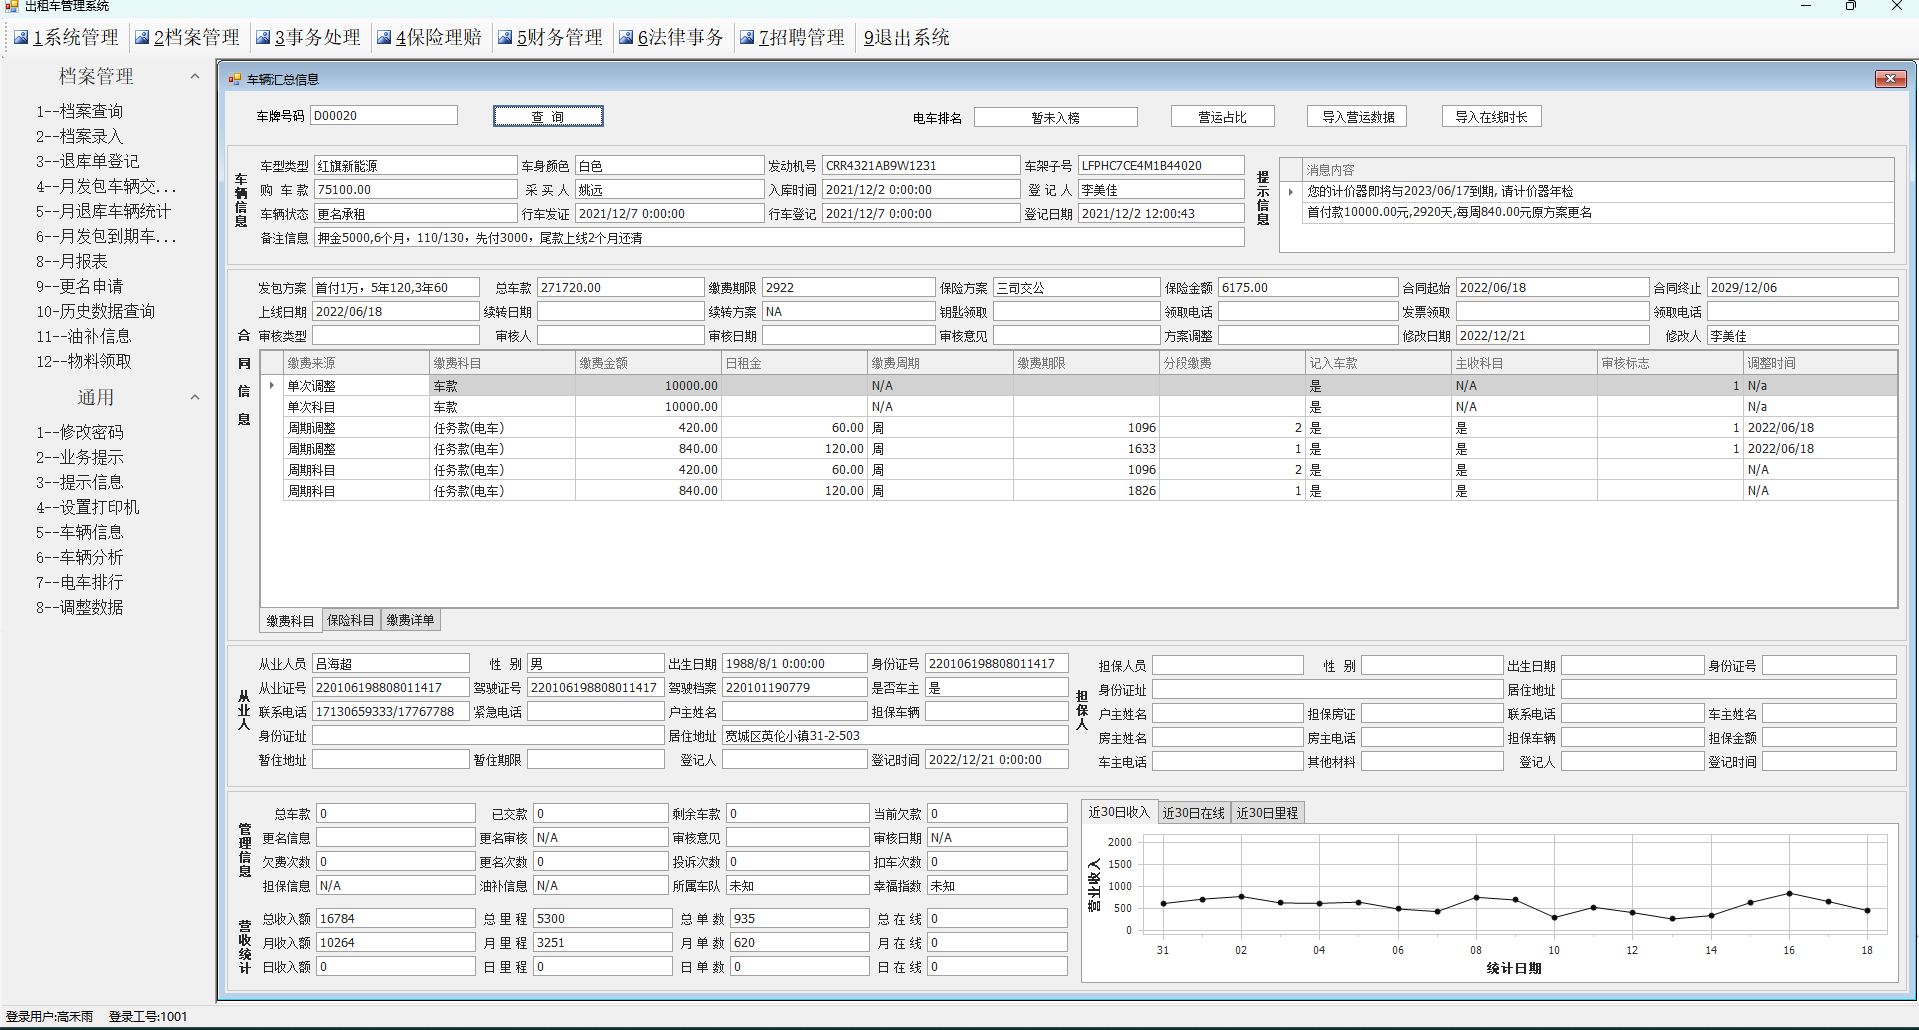
Task: Open 3--退库单登记 in the sidebar
Action: (88, 161)
